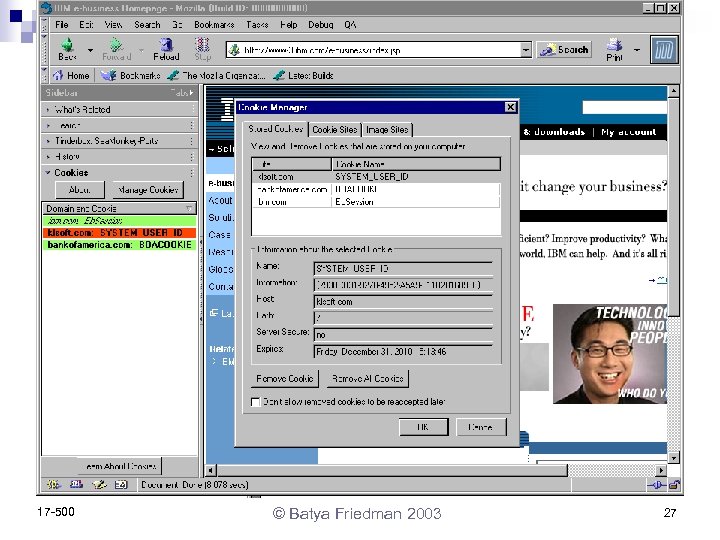Open the sidebar Tabs menu
Viewport: 720px width, 540px height.
pyautogui.click(x=182, y=93)
